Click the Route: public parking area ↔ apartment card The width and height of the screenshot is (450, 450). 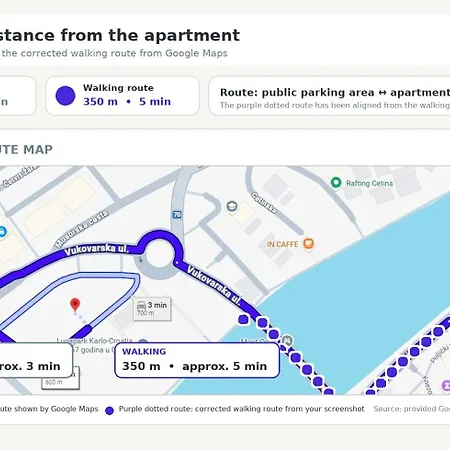329,96
